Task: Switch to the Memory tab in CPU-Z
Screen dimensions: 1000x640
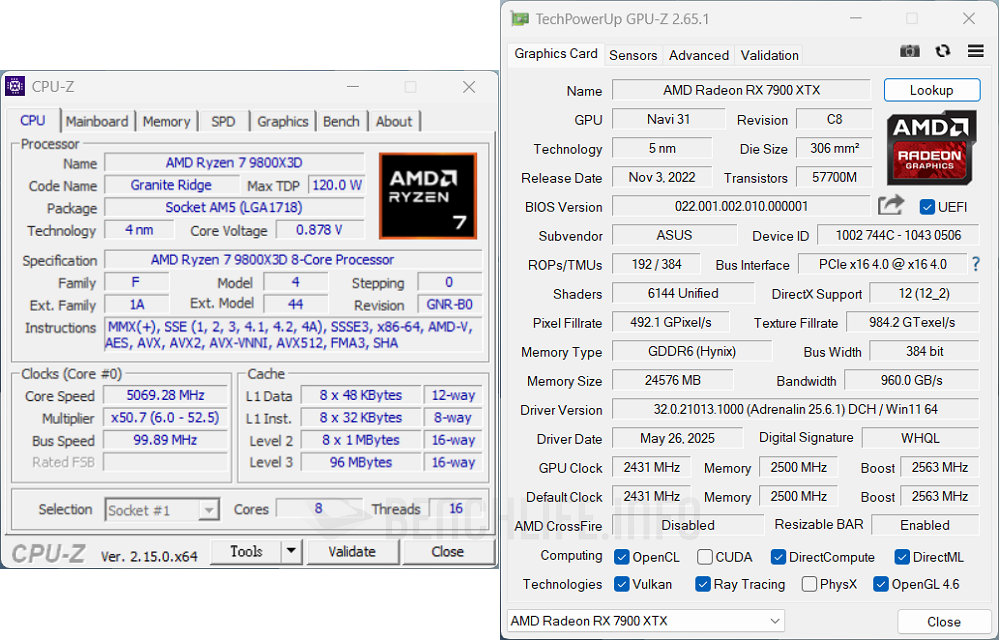Action: tap(166, 121)
